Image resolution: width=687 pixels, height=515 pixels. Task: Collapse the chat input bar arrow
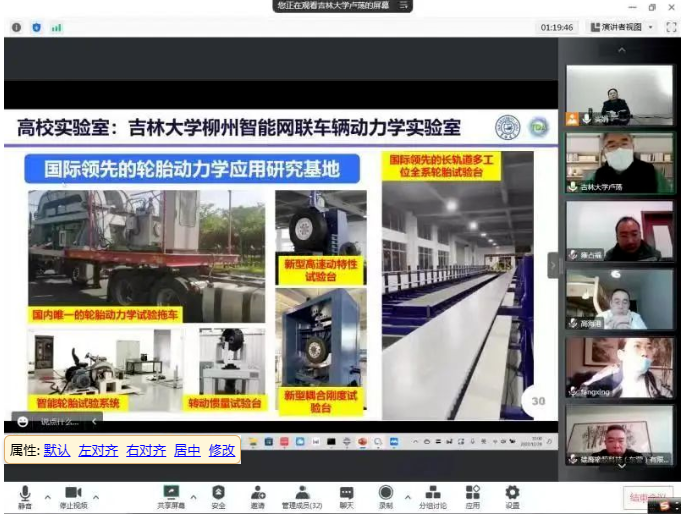[x=94, y=422]
